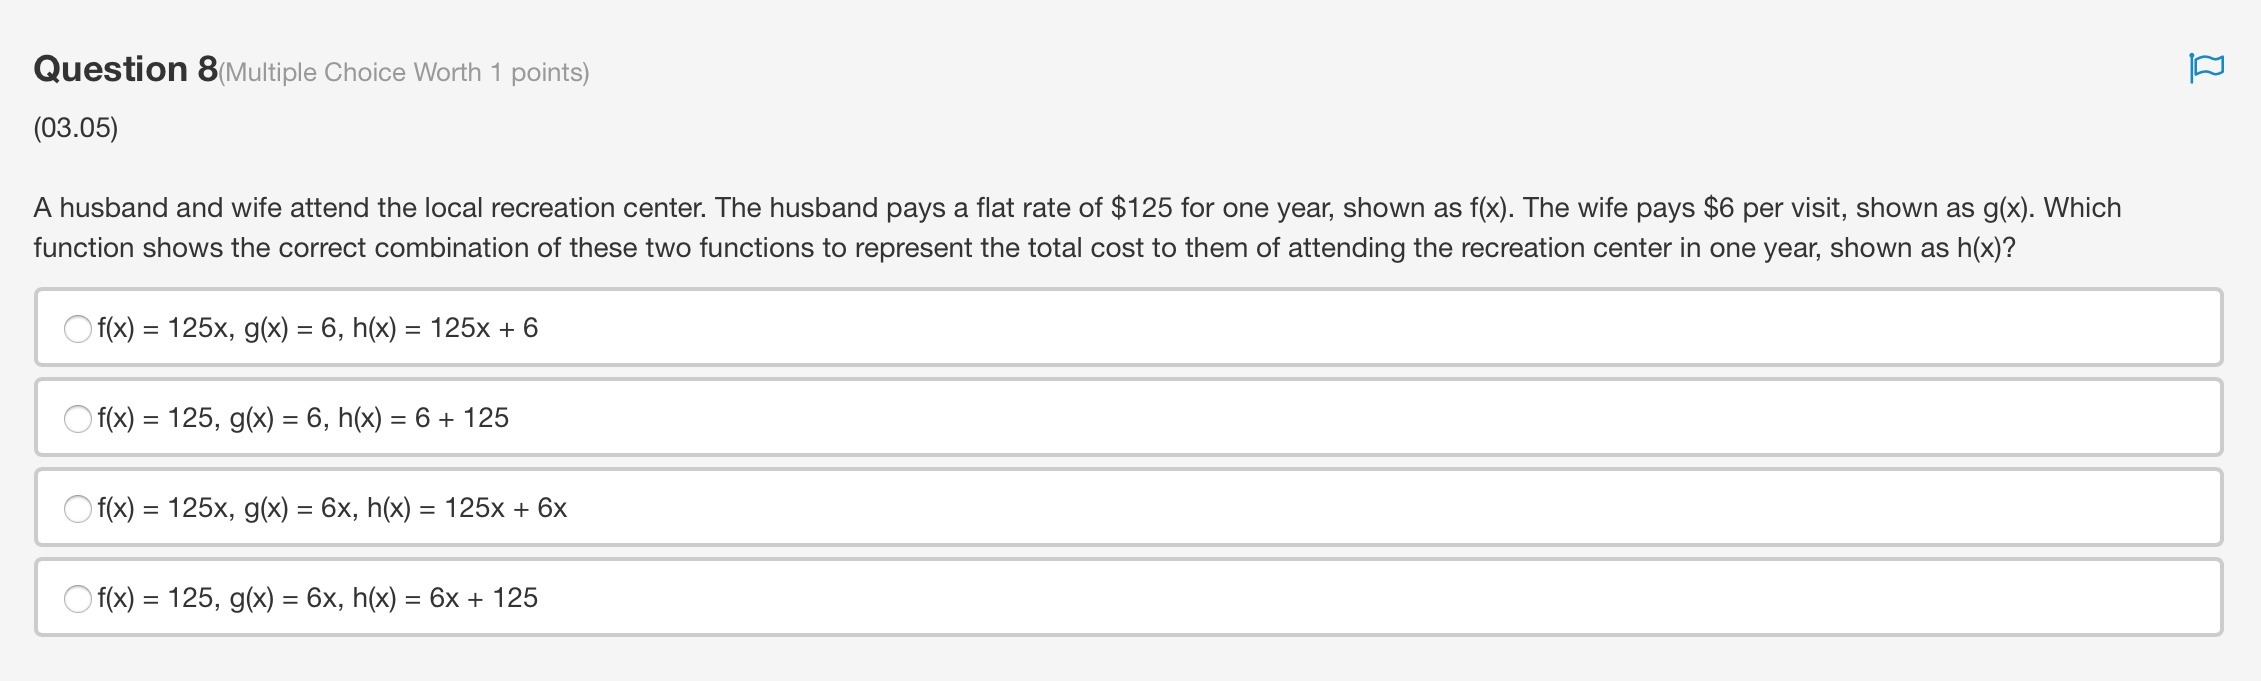The height and width of the screenshot is (681, 2261).
Task: Click the "Question 8" heading
Action: 125,69
